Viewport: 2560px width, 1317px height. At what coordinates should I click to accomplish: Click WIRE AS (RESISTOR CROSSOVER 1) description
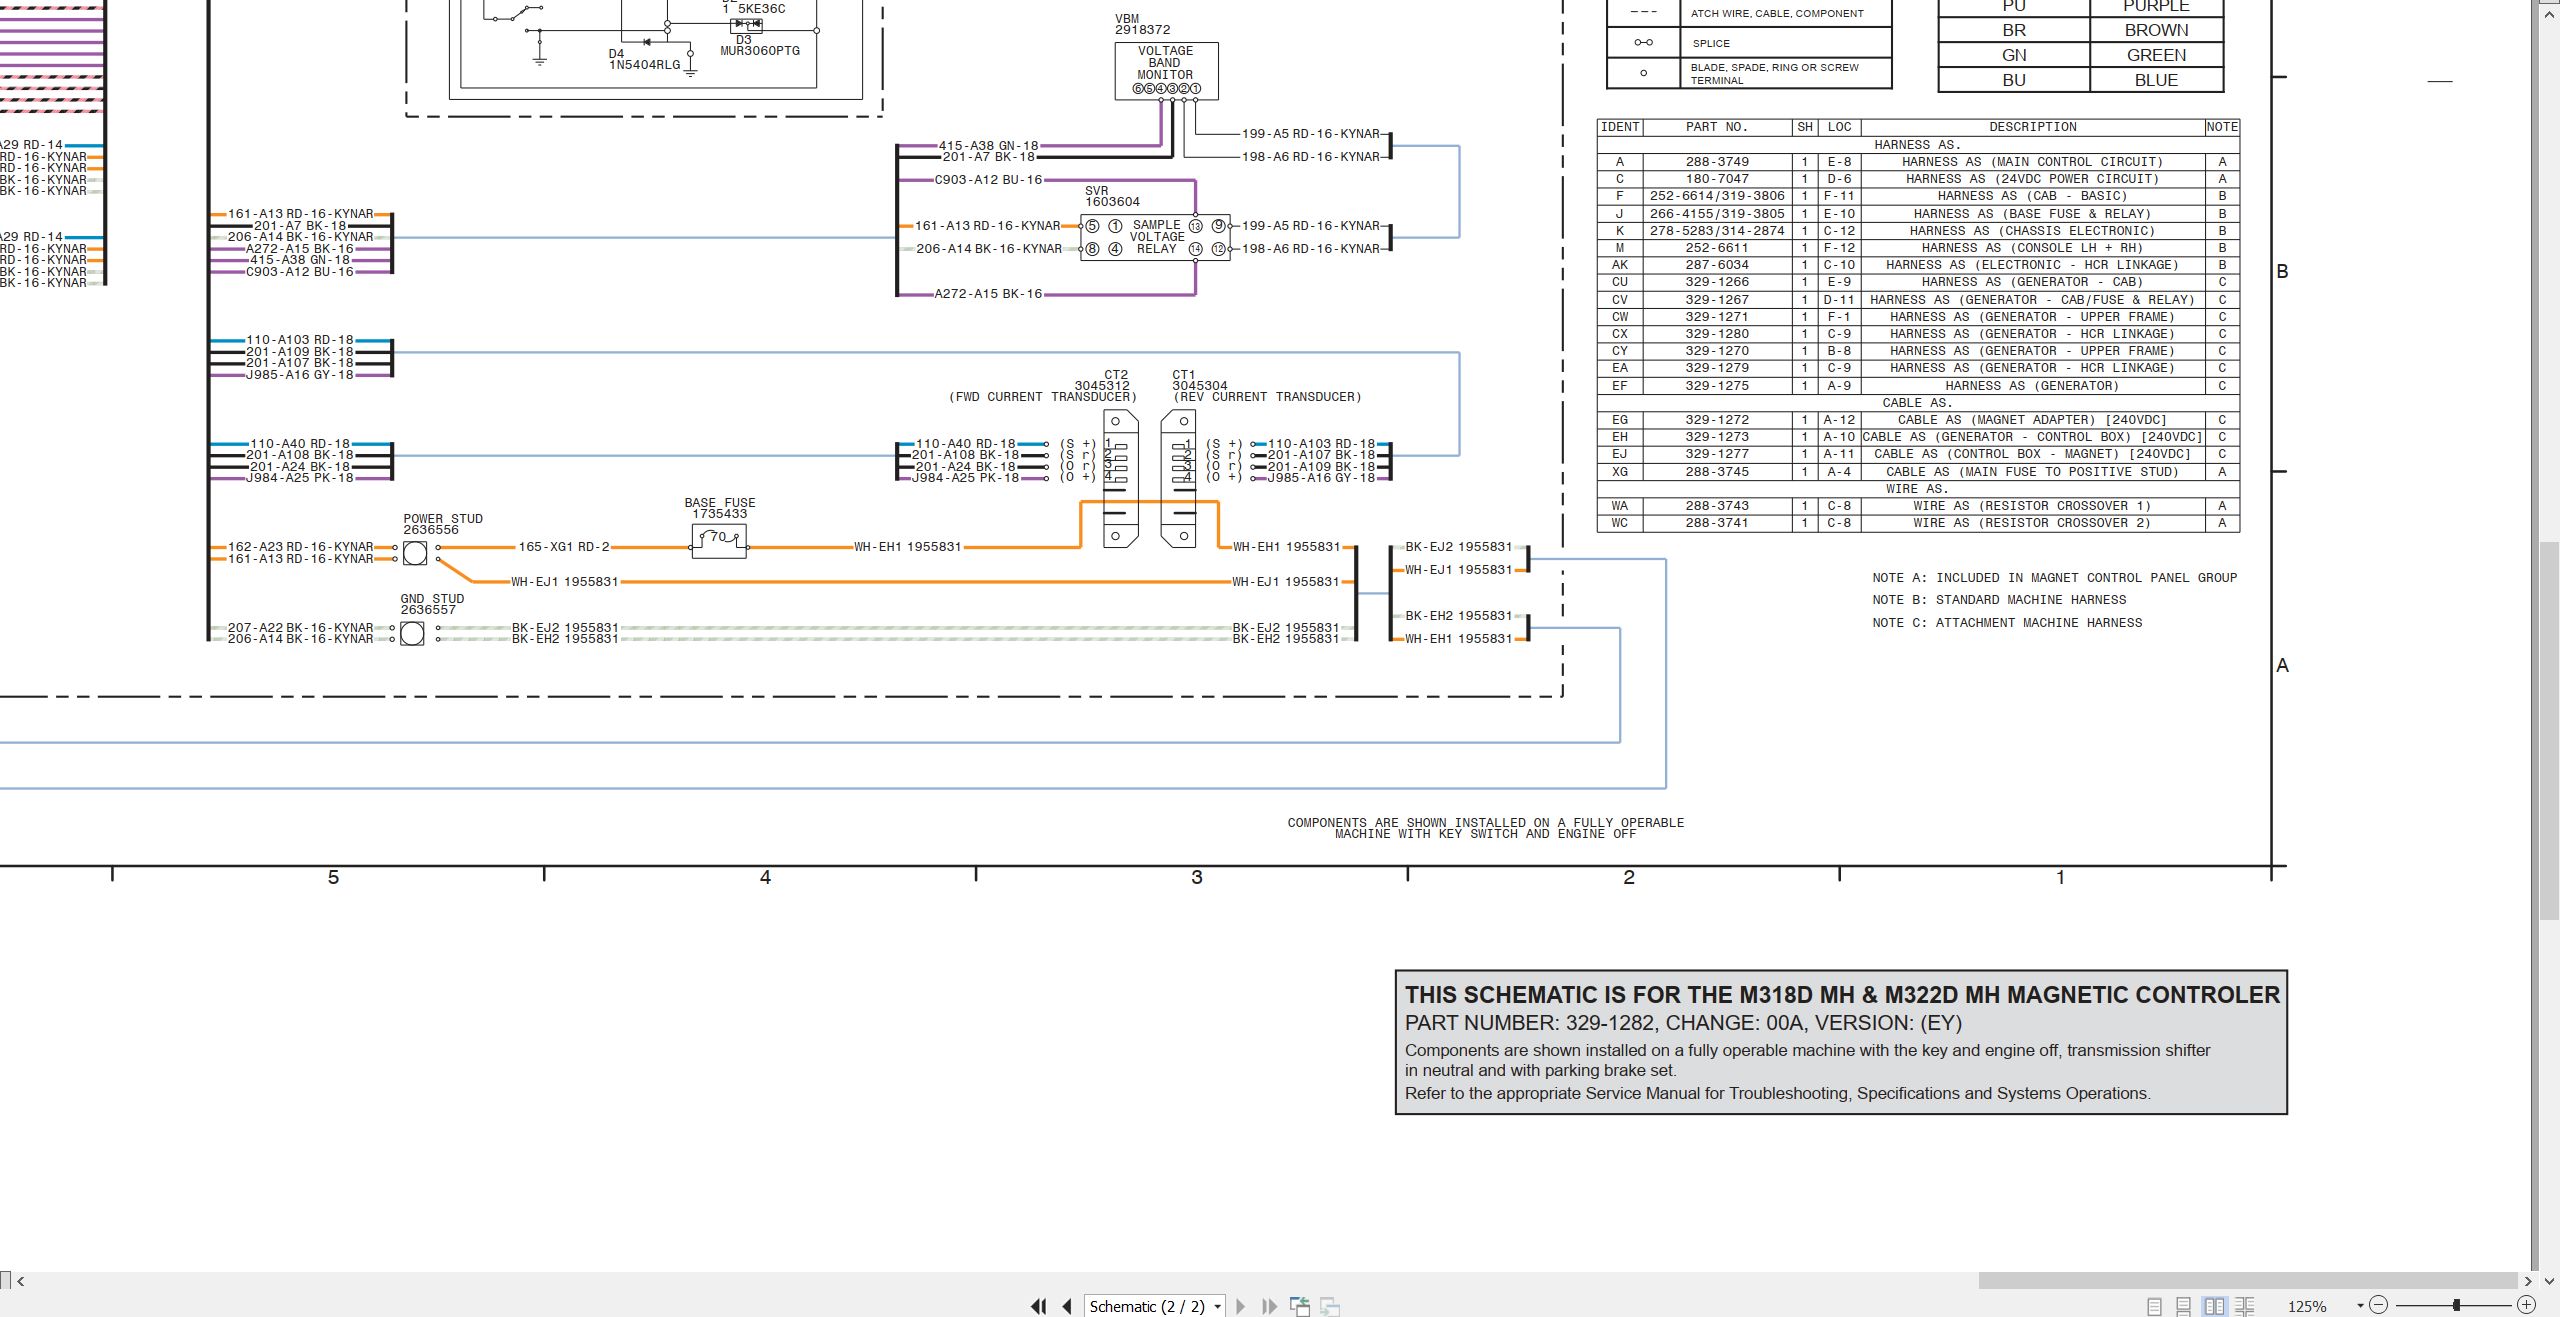(2032, 506)
